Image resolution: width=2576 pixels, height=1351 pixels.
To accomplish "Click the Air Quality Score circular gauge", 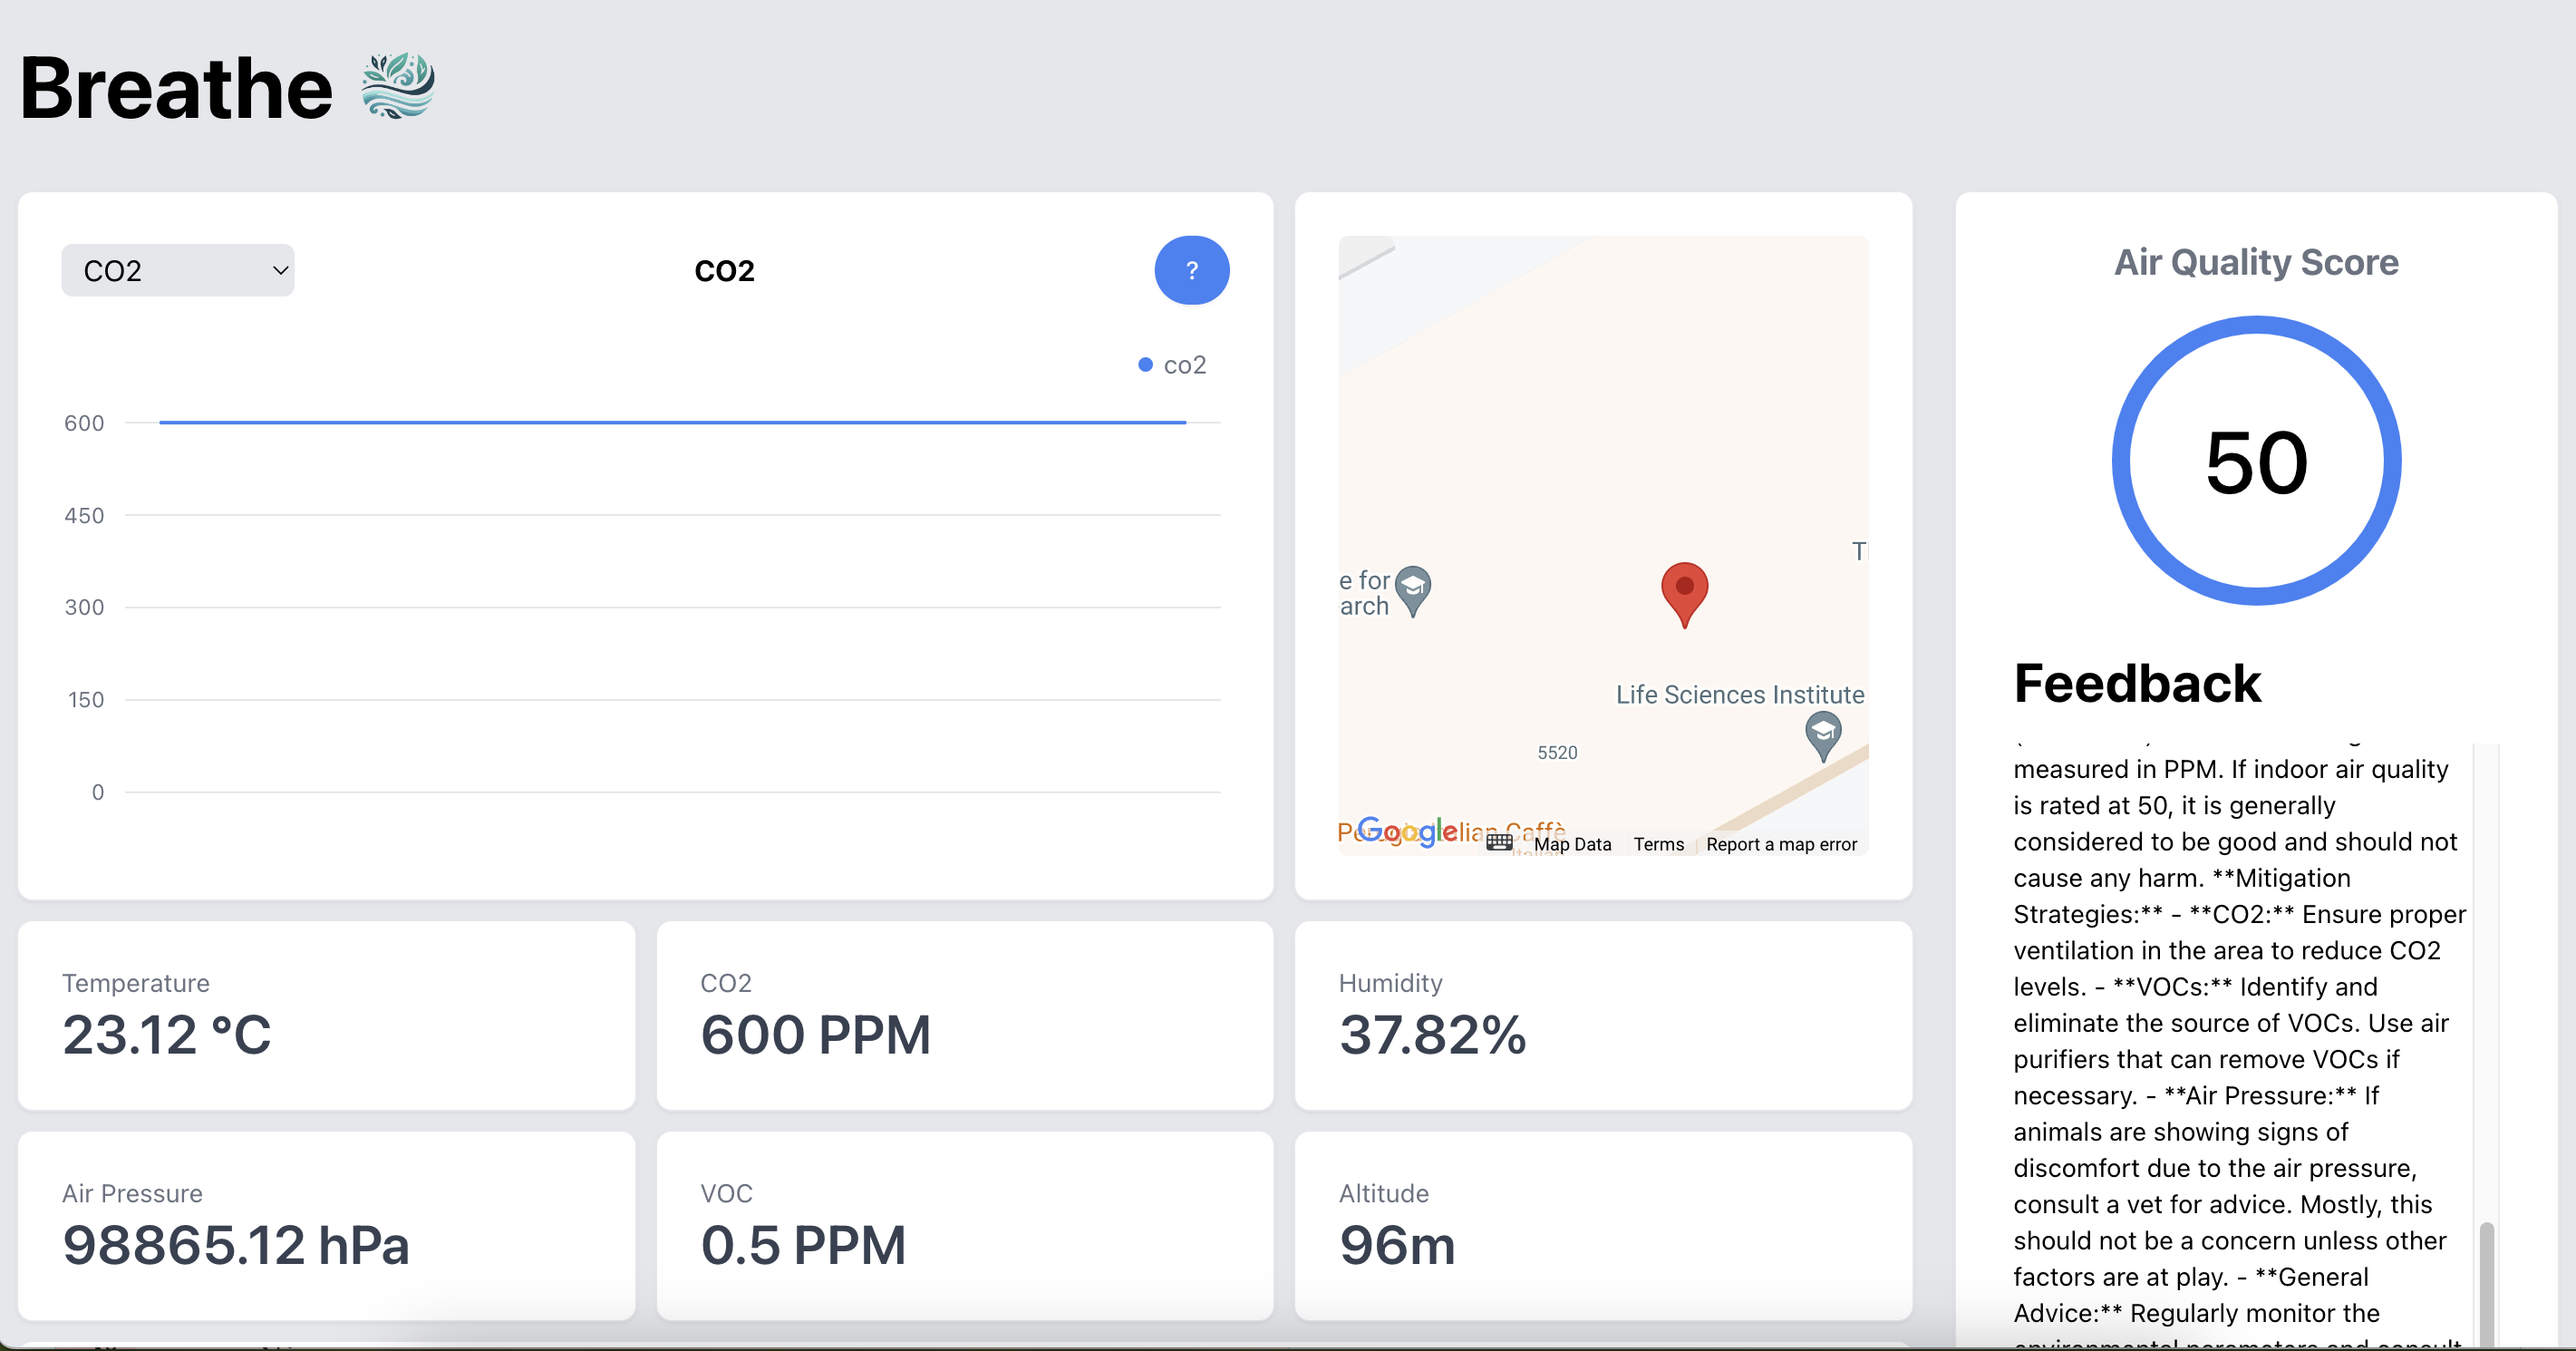I will coord(2256,461).
